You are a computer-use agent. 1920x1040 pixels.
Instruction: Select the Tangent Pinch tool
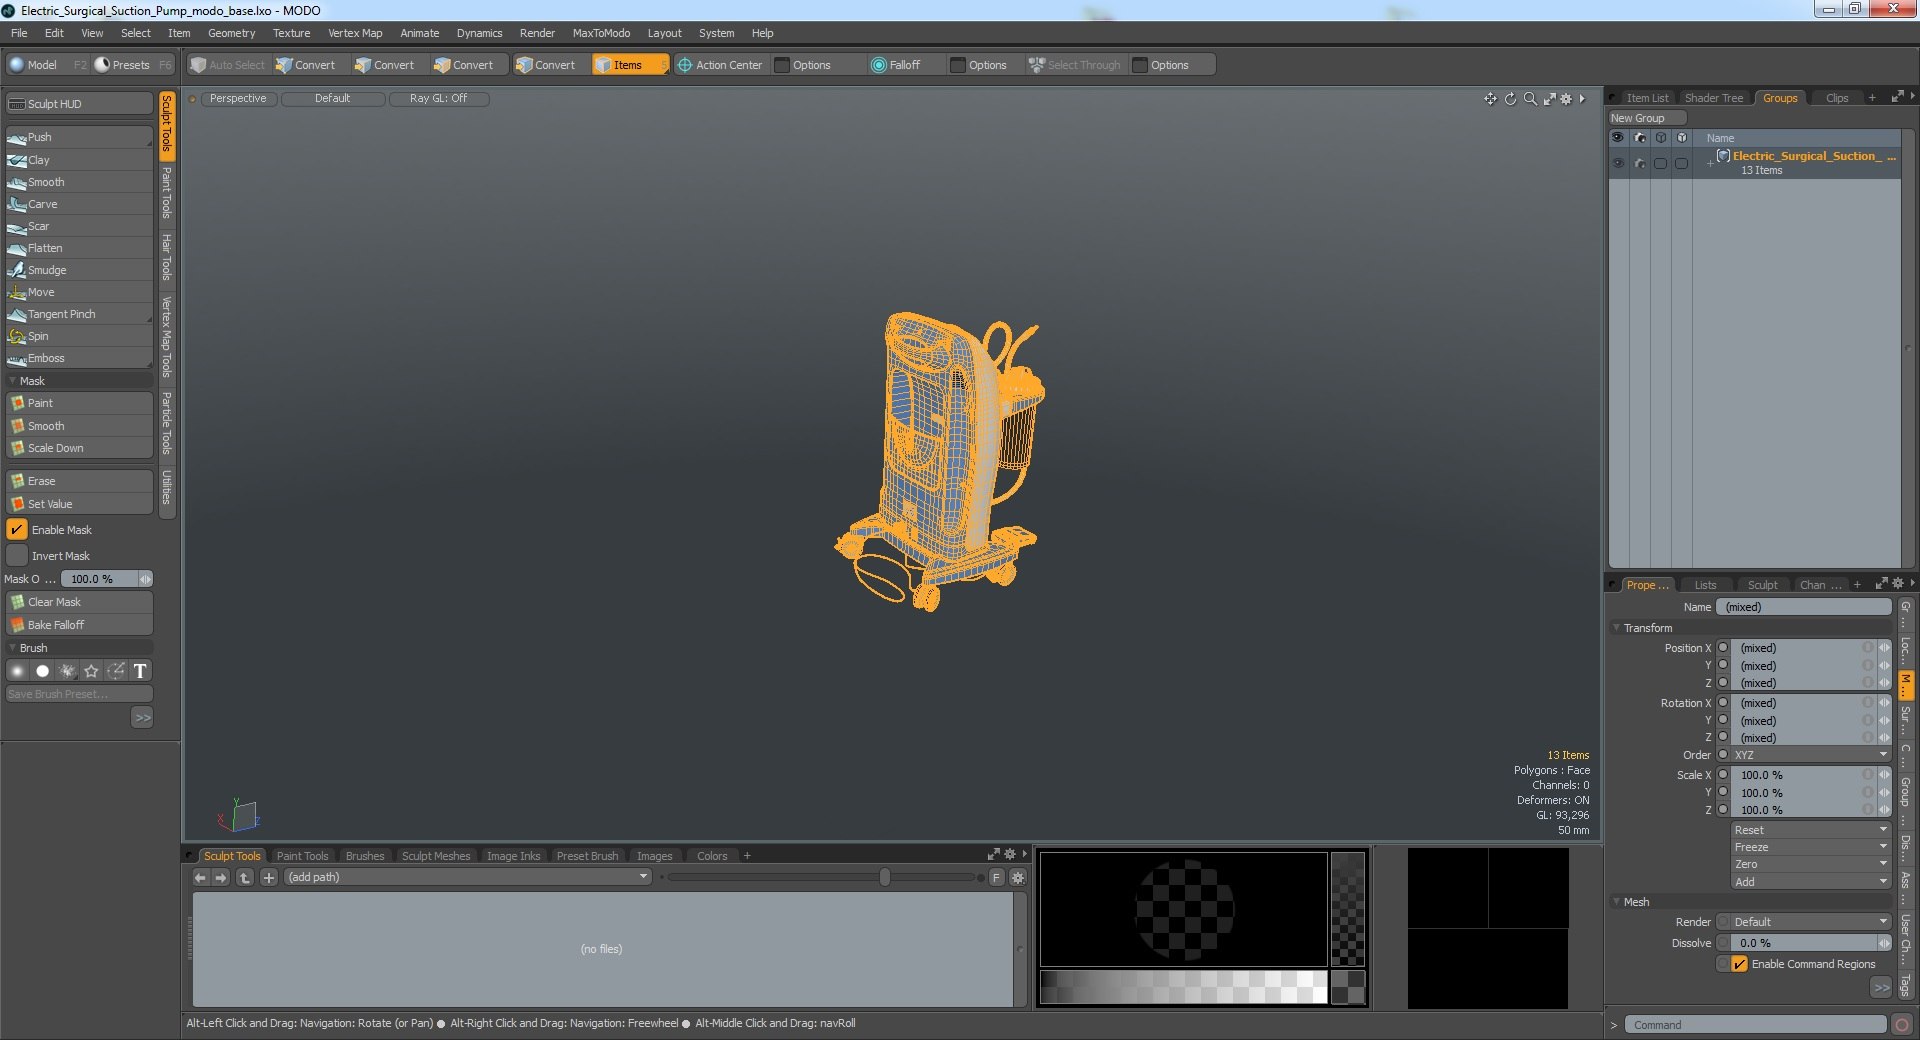(79, 314)
